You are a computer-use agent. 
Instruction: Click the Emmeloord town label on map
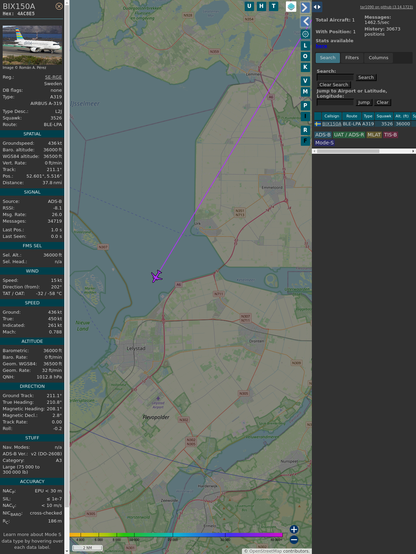click(272, 187)
